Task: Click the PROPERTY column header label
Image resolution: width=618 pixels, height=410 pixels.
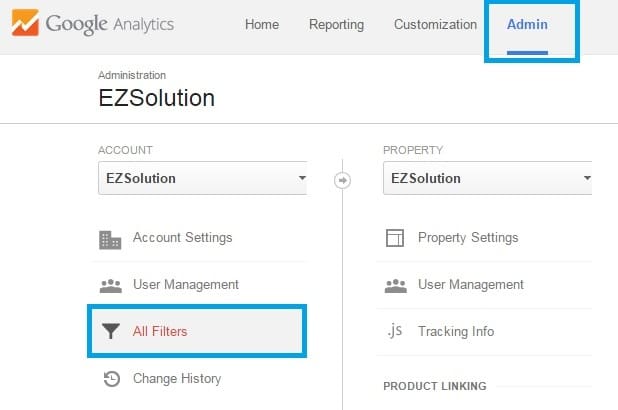Action: [x=413, y=150]
